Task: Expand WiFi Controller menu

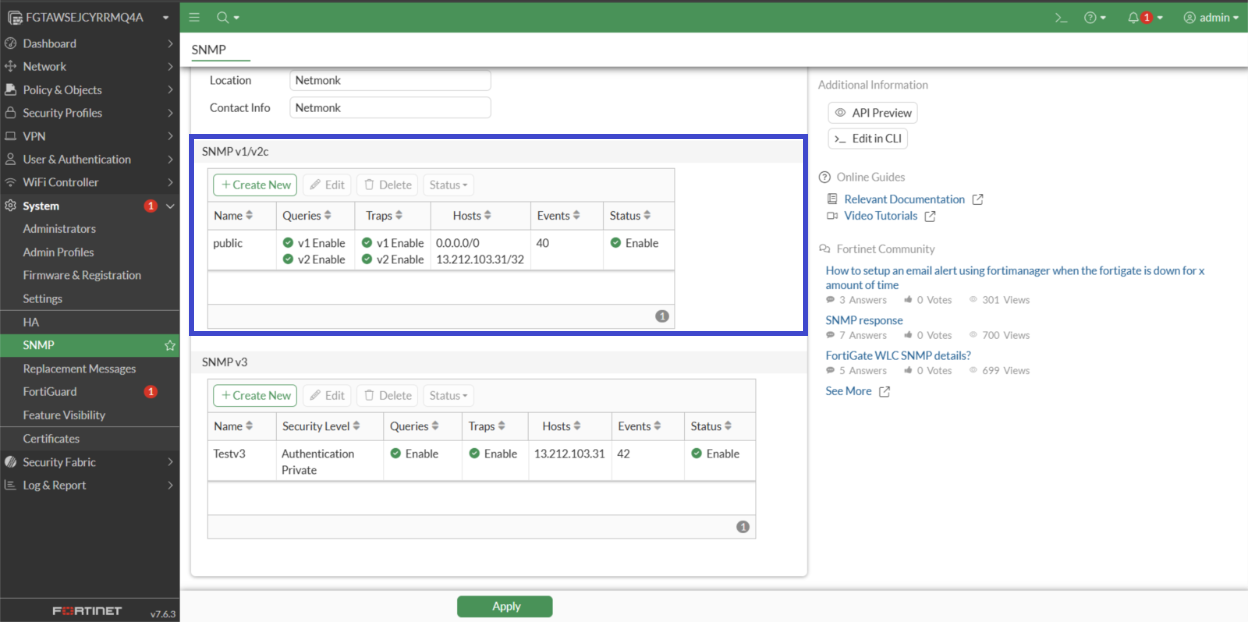Action: point(90,182)
